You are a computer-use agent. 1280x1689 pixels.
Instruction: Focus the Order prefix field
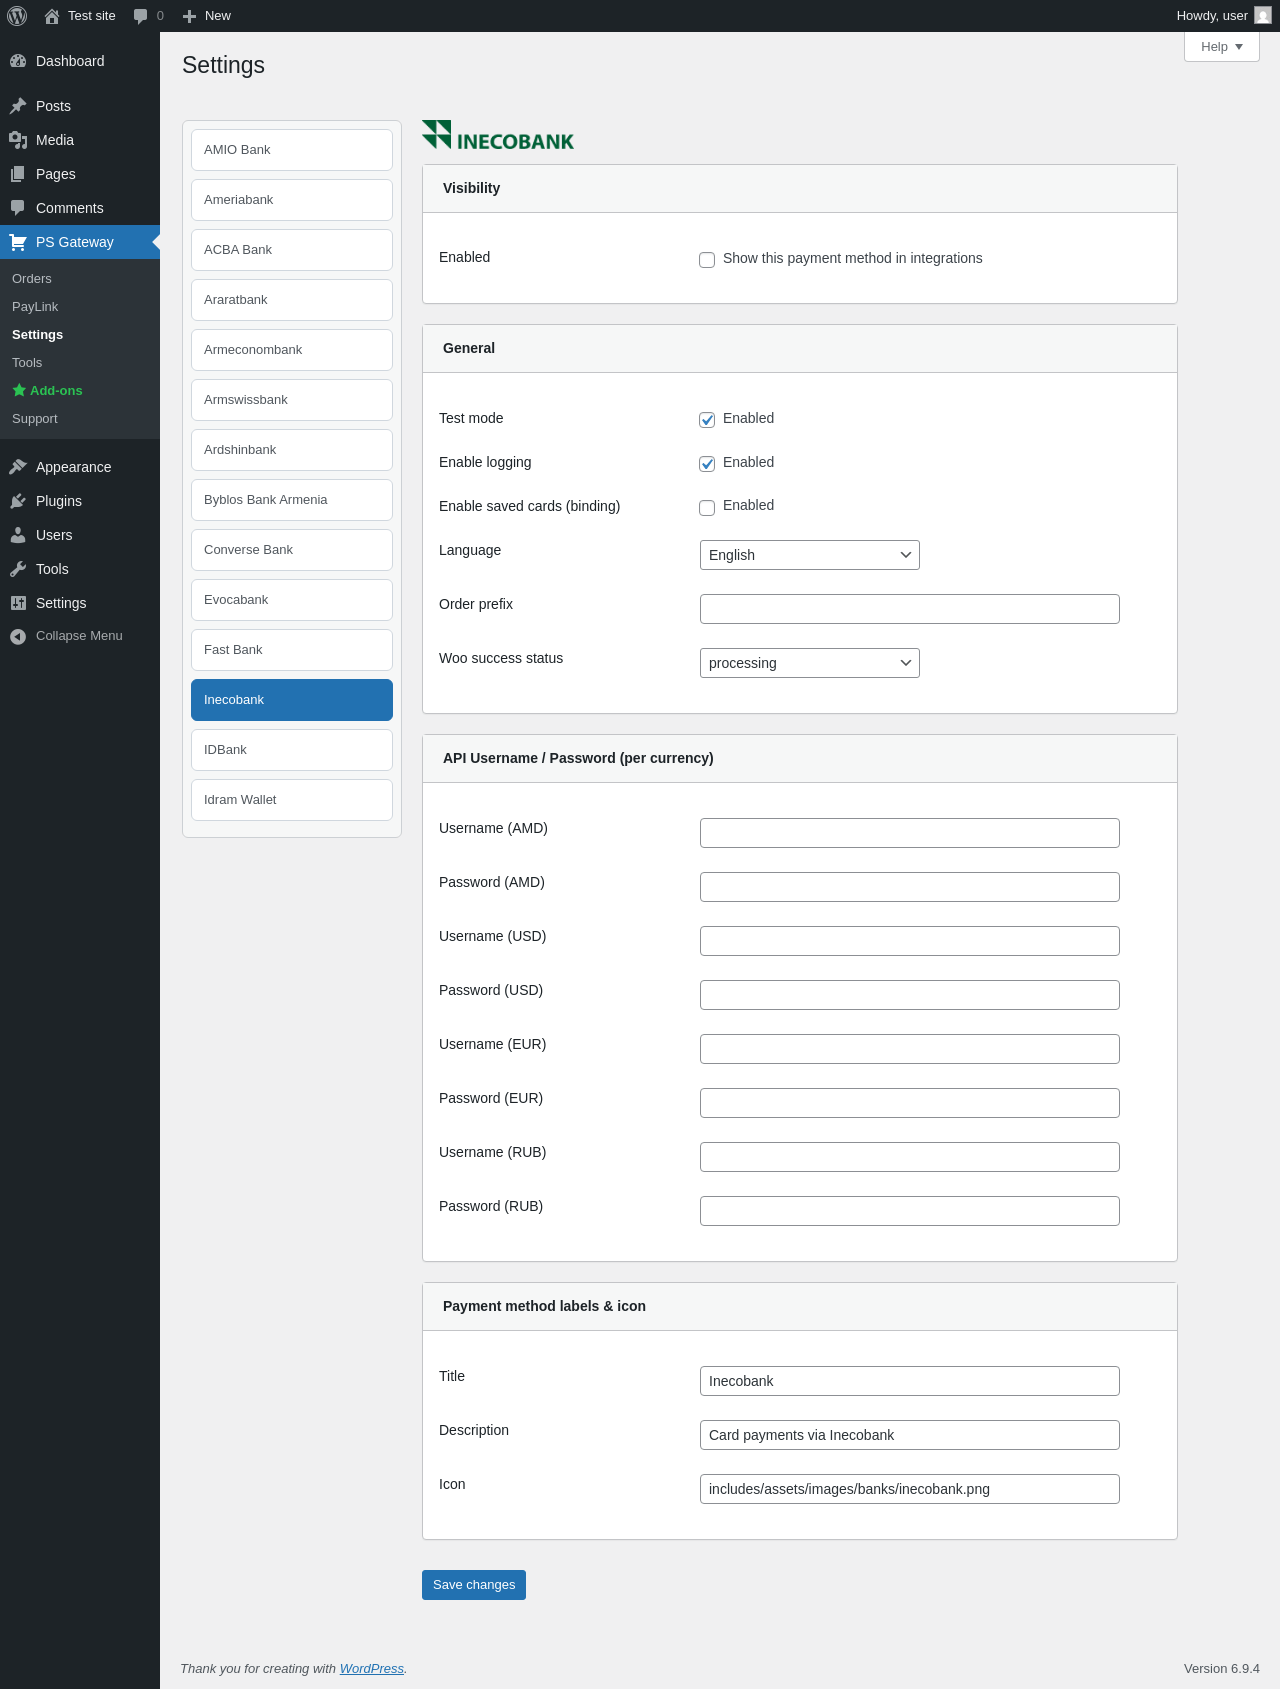click(910, 609)
